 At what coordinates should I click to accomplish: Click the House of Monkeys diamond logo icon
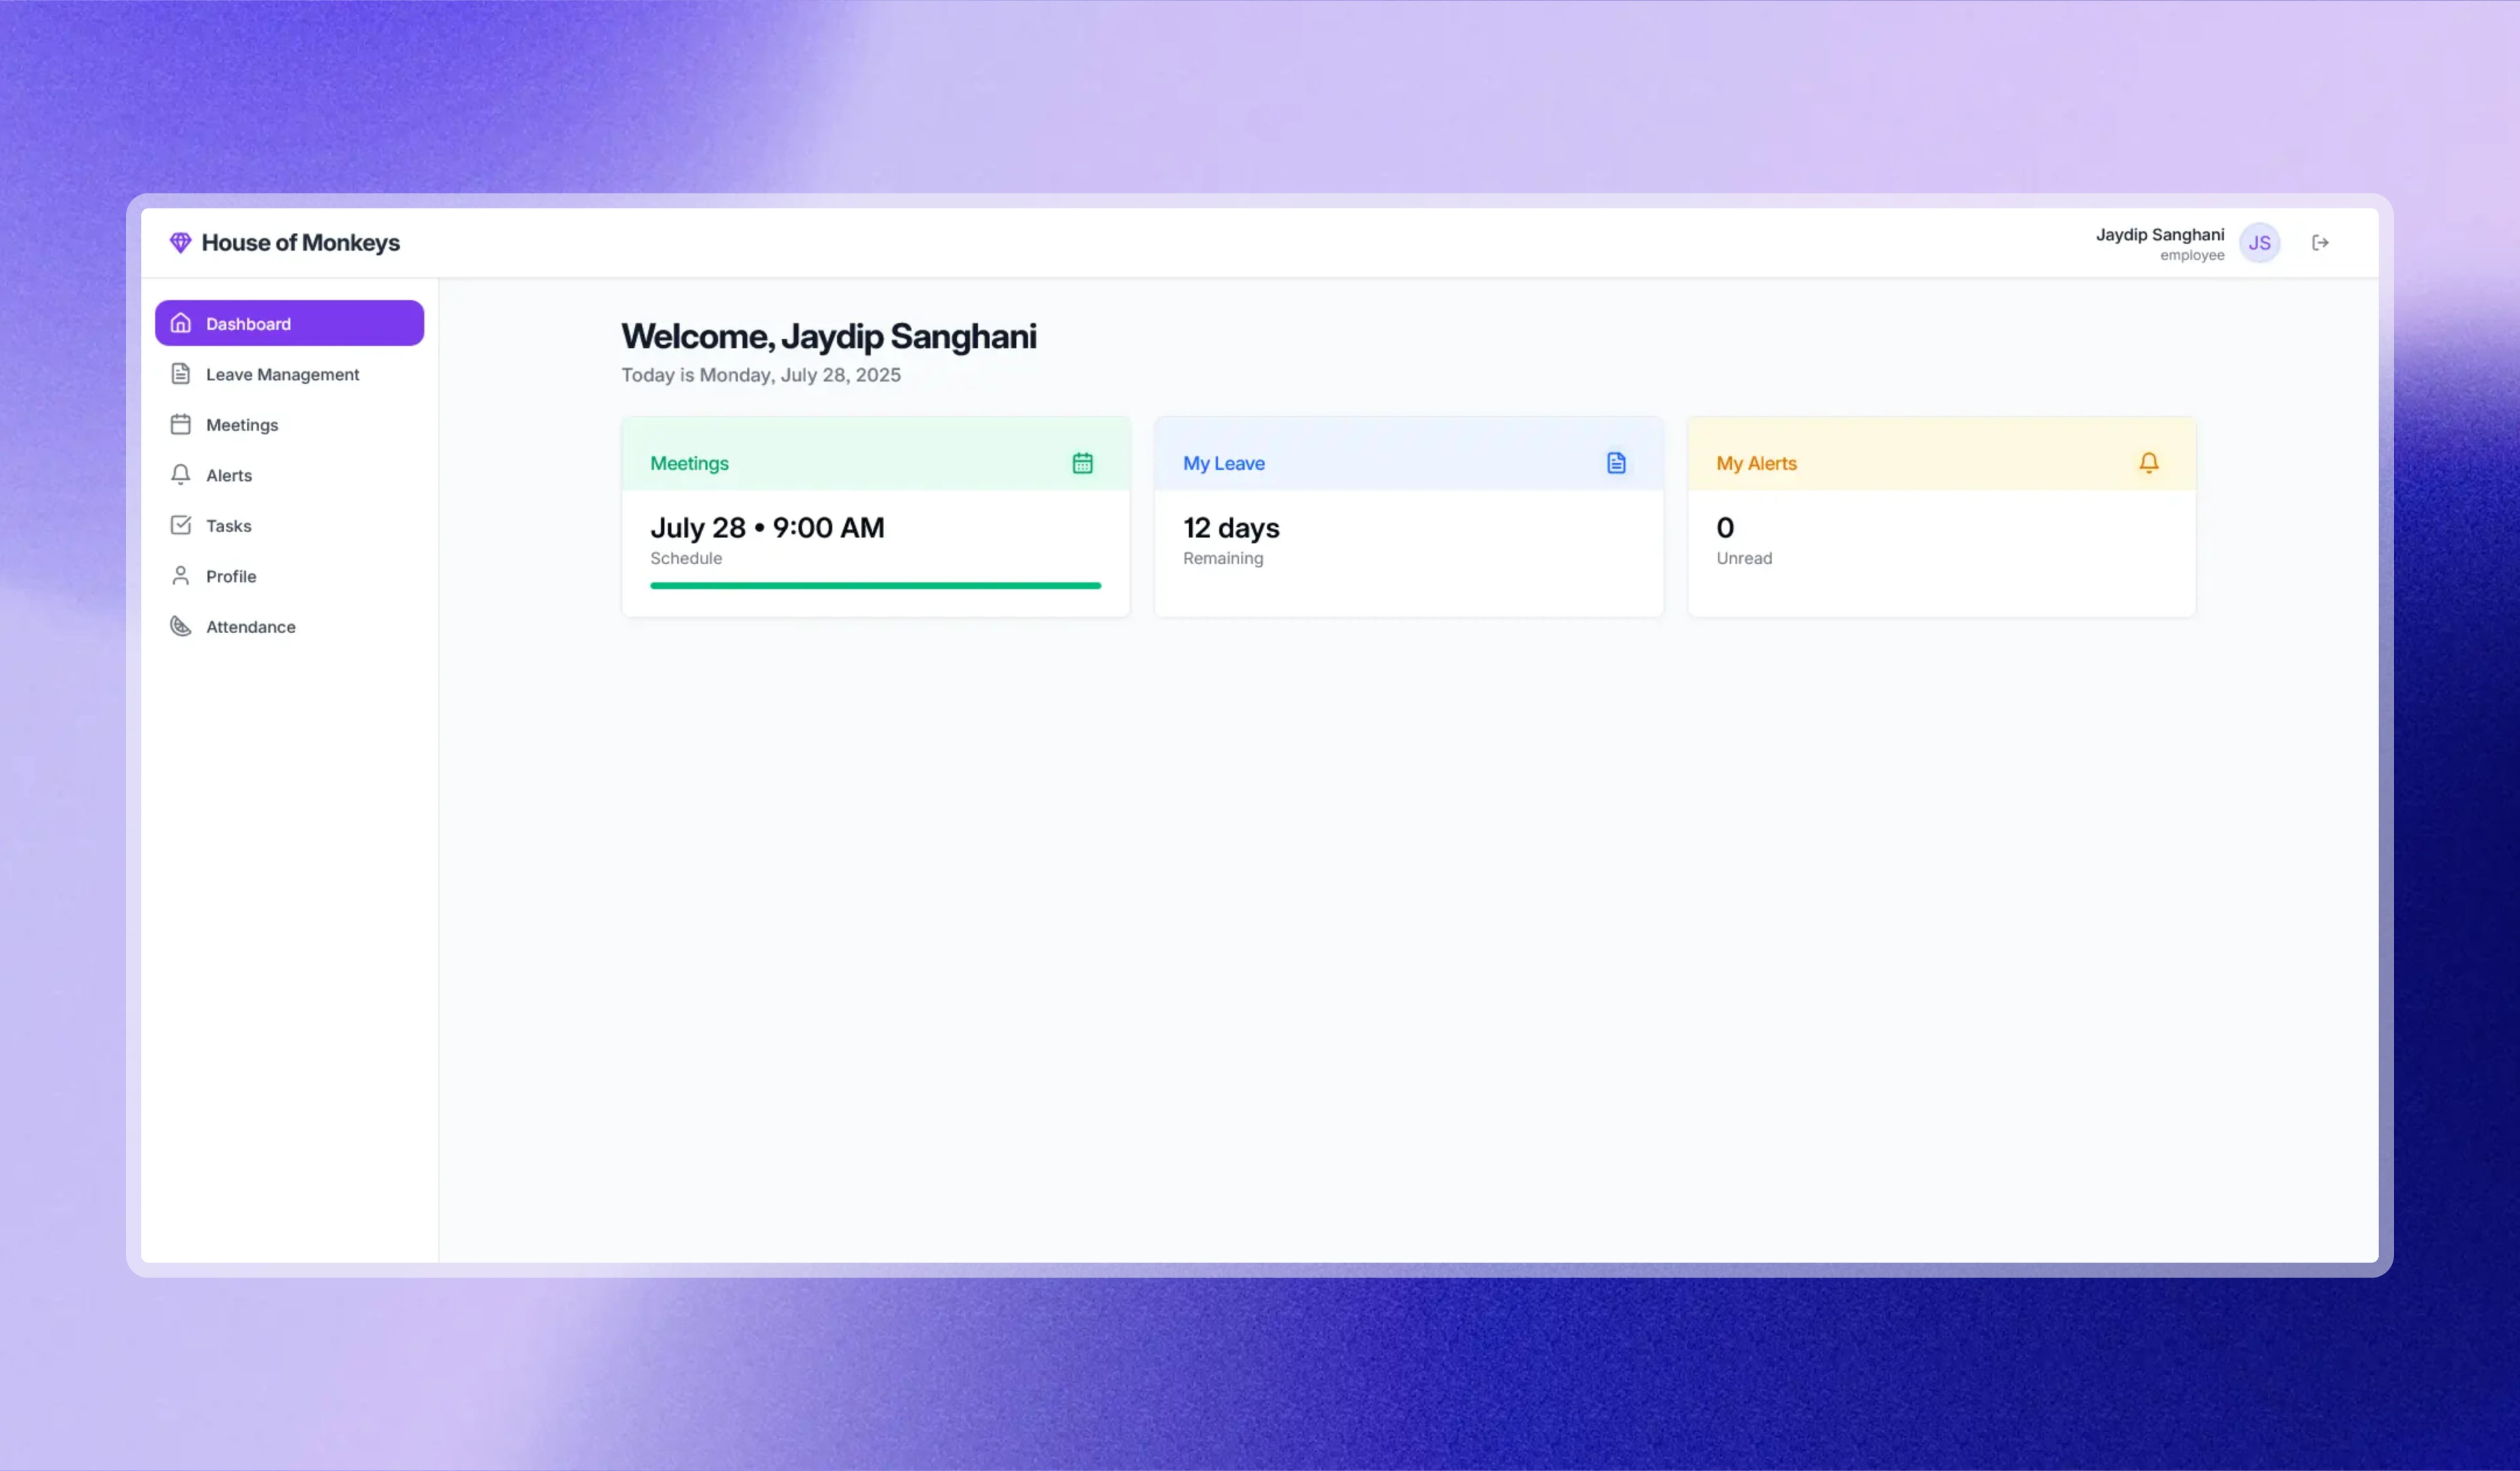180,243
